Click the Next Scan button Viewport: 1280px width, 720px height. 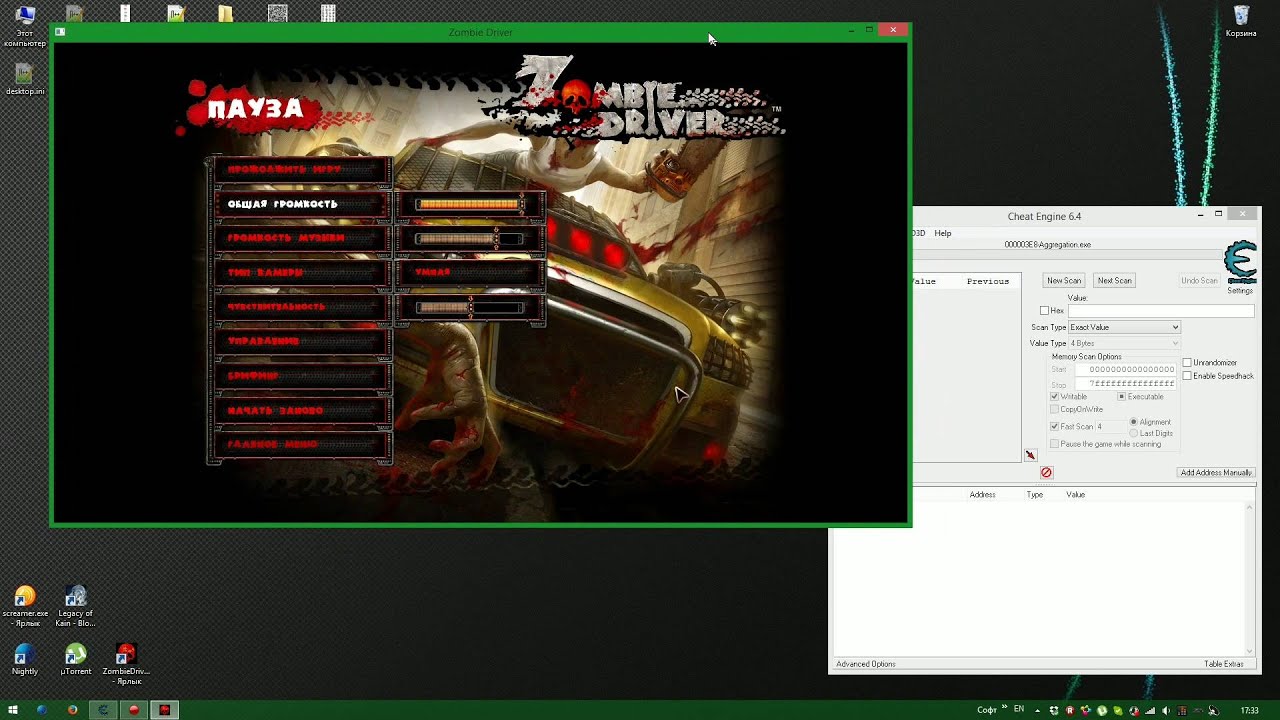tap(1114, 281)
